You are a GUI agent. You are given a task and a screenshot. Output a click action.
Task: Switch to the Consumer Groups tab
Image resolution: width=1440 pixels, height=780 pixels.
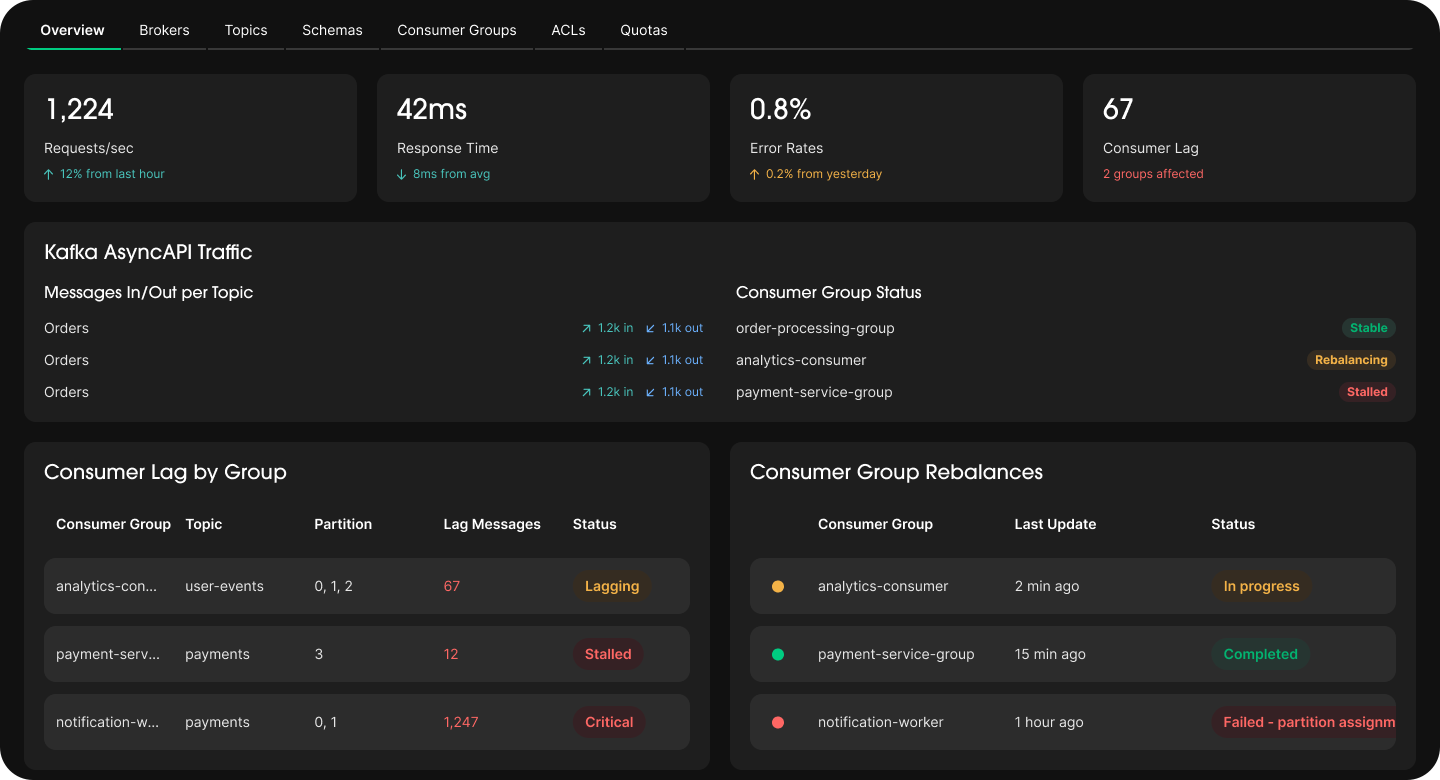(x=457, y=30)
